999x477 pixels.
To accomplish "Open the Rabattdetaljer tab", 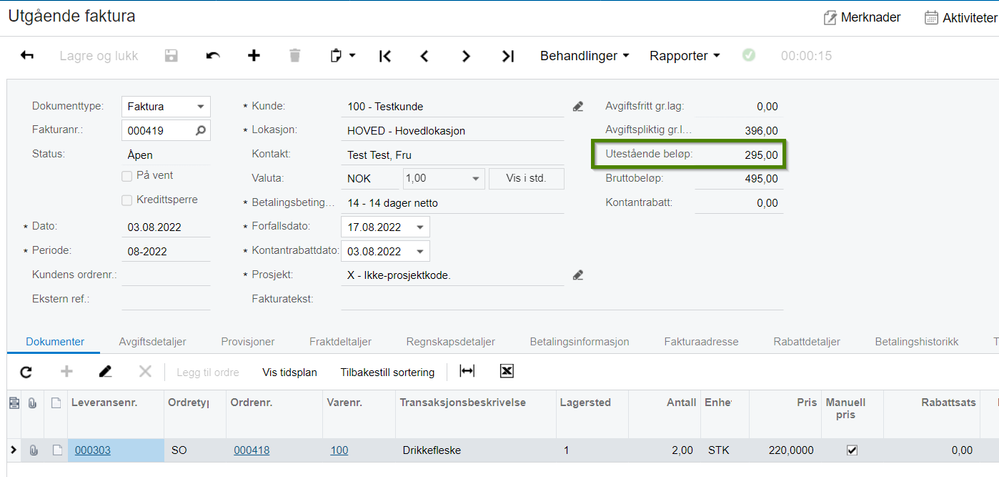I will pos(807,342).
